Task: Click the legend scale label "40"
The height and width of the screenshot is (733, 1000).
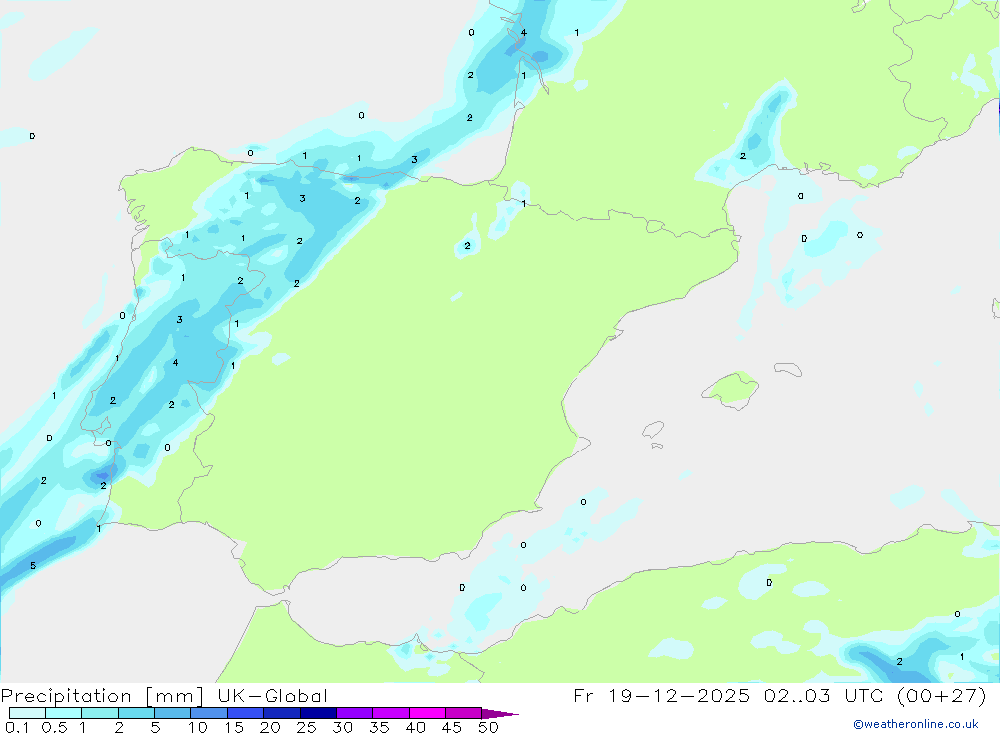Action: (x=415, y=727)
